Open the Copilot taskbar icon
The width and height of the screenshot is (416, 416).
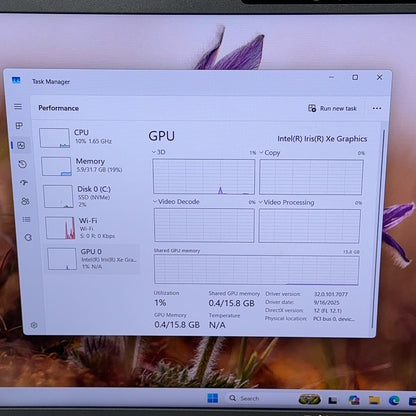click(x=354, y=399)
